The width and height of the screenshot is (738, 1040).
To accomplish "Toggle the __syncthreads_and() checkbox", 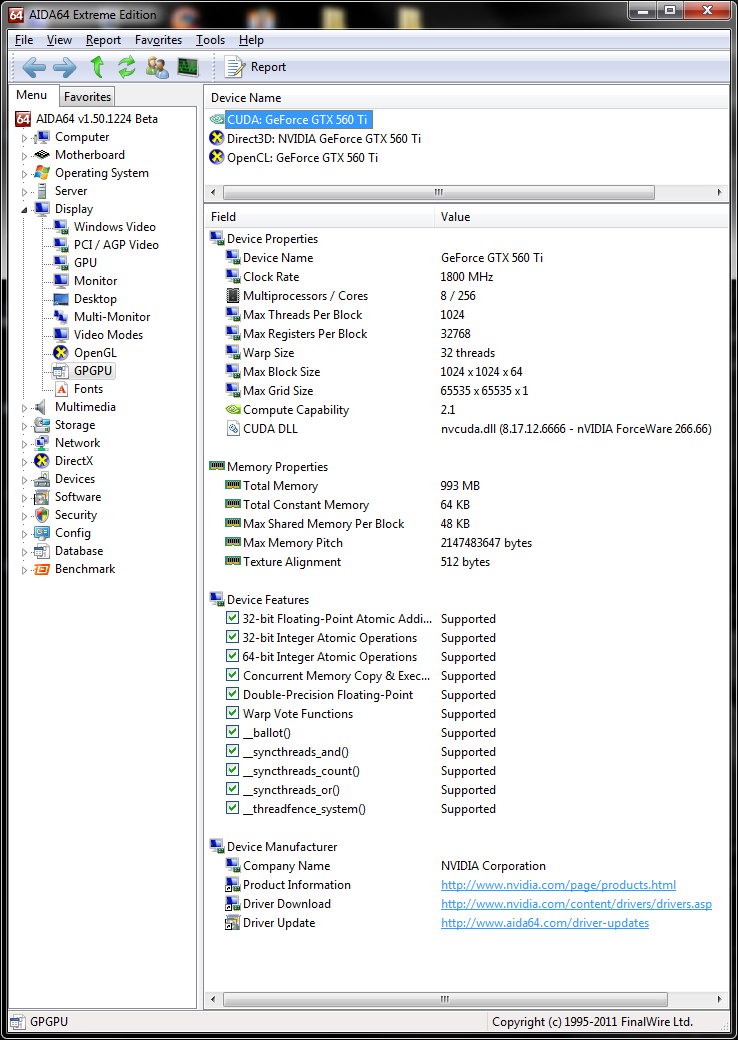I will pos(232,751).
